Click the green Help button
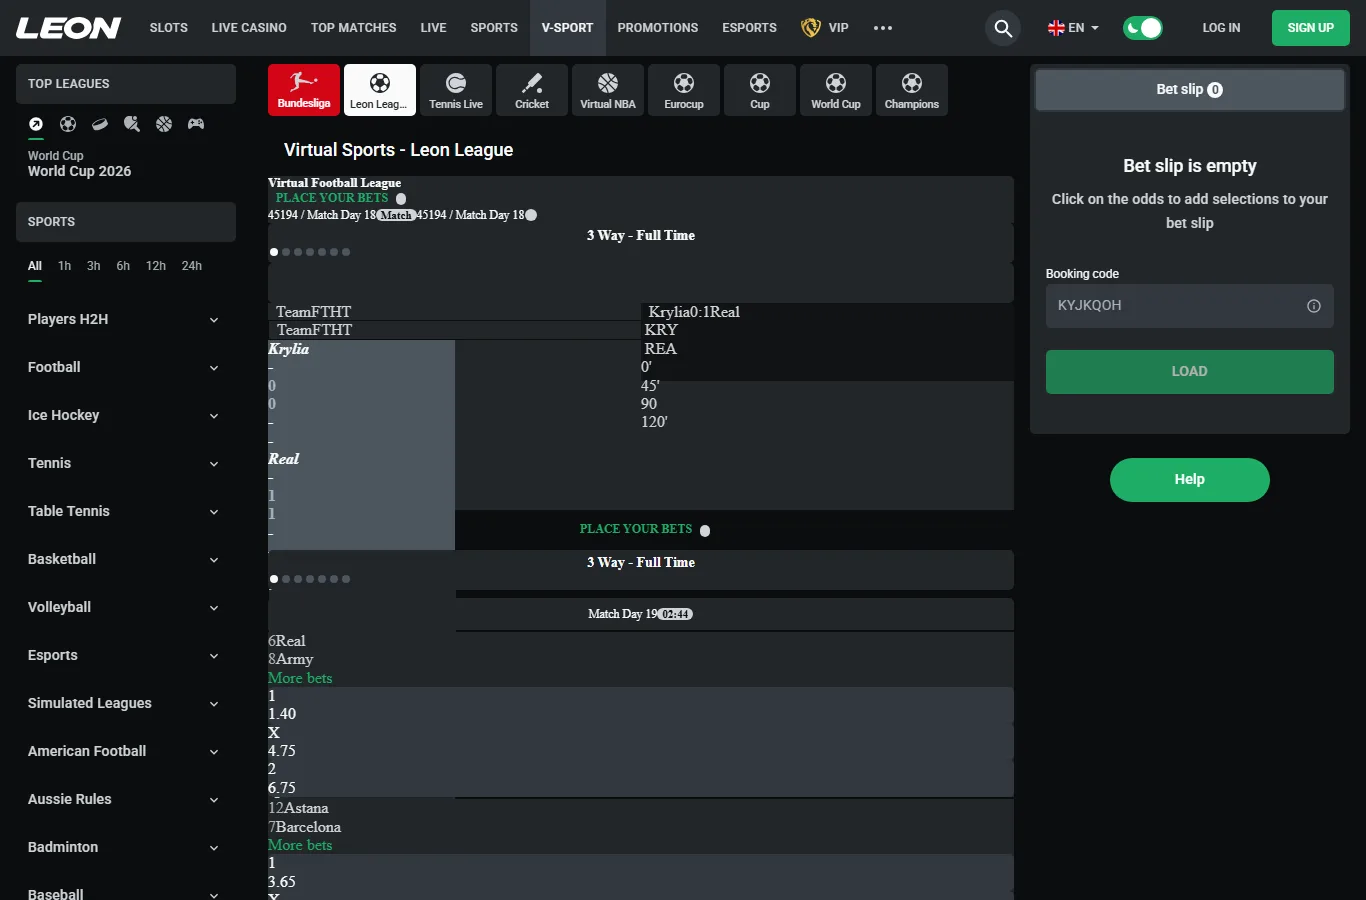 tap(1190, 480)
